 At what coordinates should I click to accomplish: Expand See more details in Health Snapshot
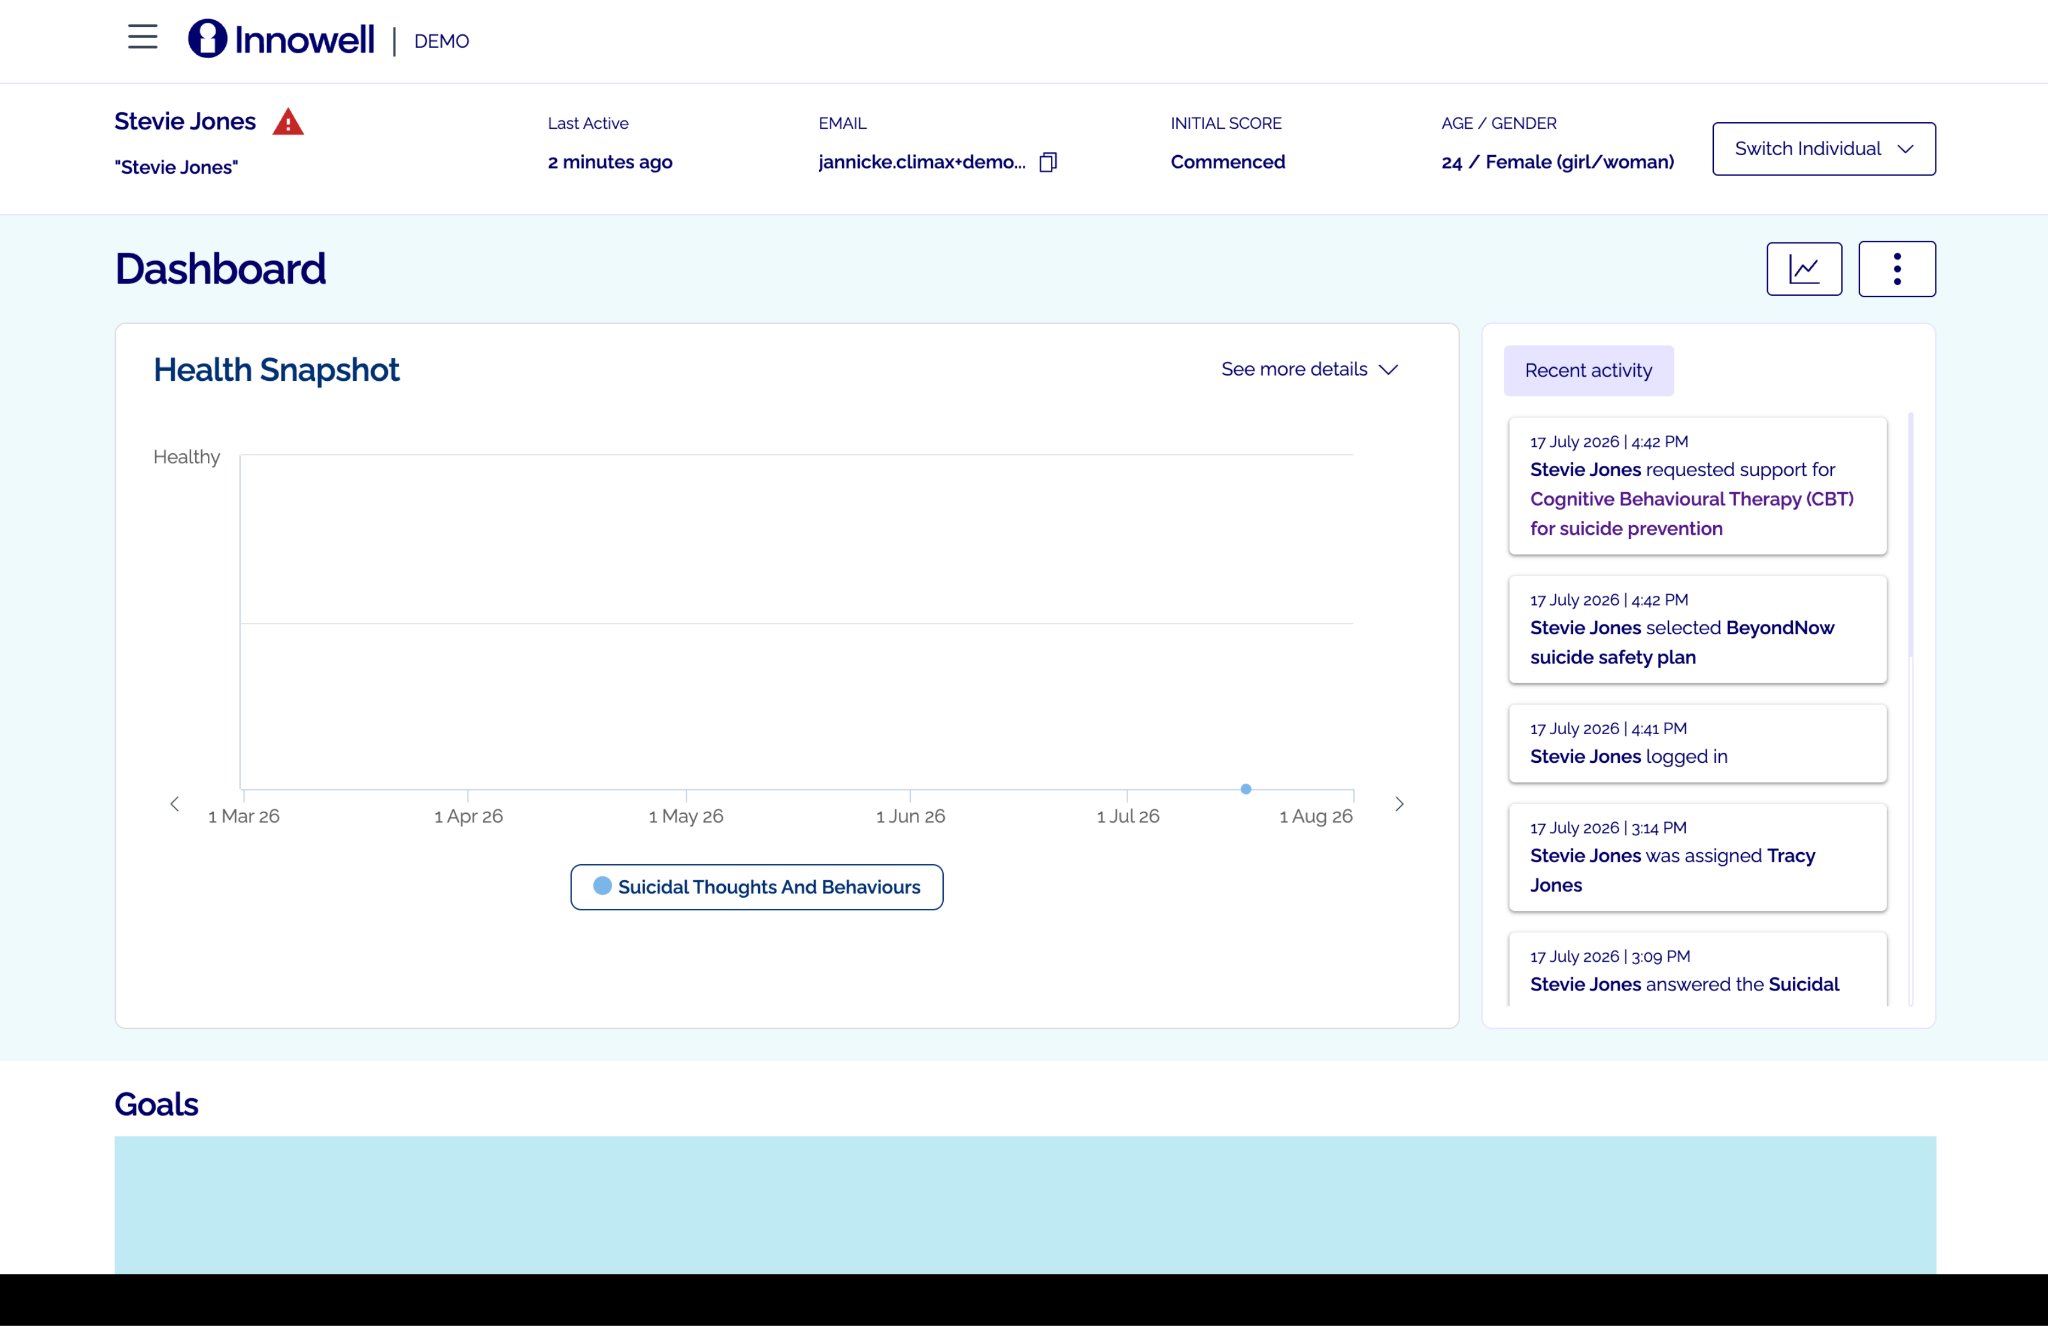tap(1309, 369)
